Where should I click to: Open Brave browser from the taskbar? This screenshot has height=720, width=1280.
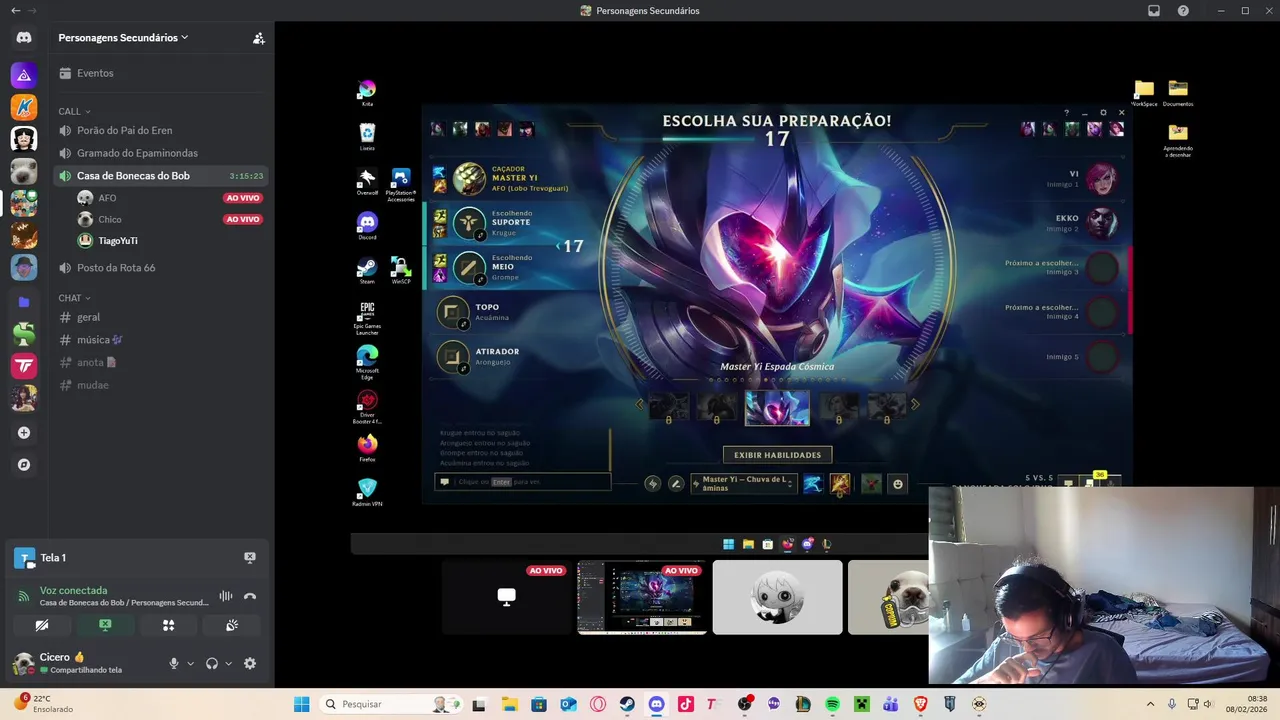(920, 704)
